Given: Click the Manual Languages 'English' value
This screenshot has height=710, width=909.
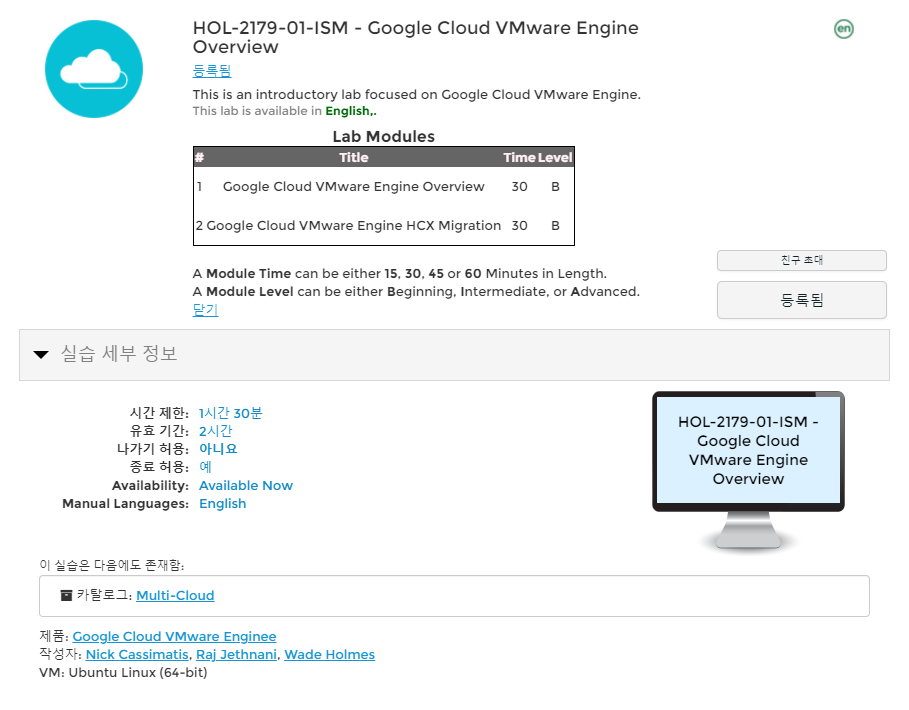Looking at the screenshot, I should coord(223,504).
